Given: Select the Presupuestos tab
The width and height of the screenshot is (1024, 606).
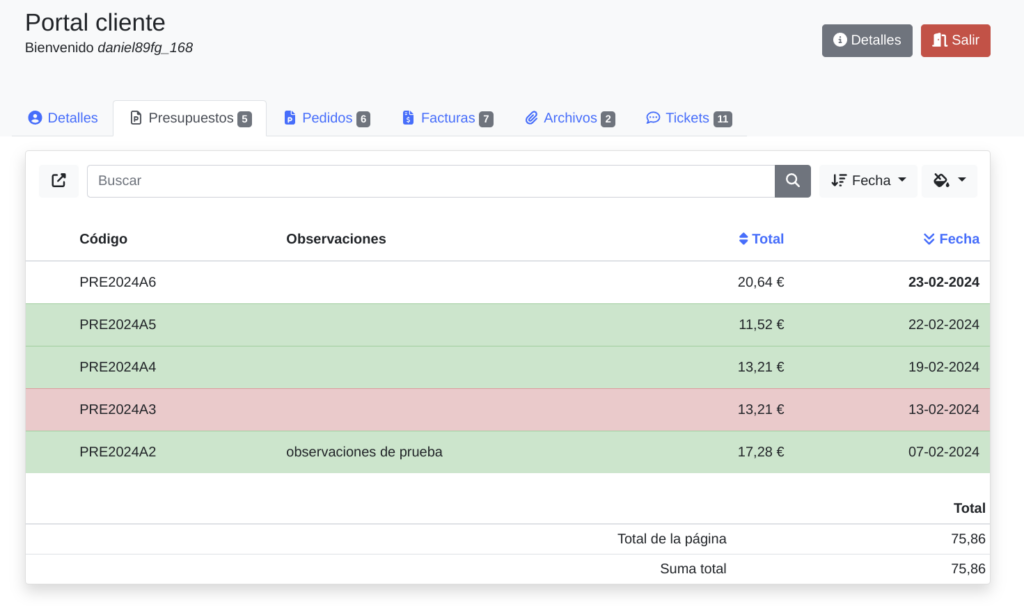Looking at the screenshot, I should [190, 118].
